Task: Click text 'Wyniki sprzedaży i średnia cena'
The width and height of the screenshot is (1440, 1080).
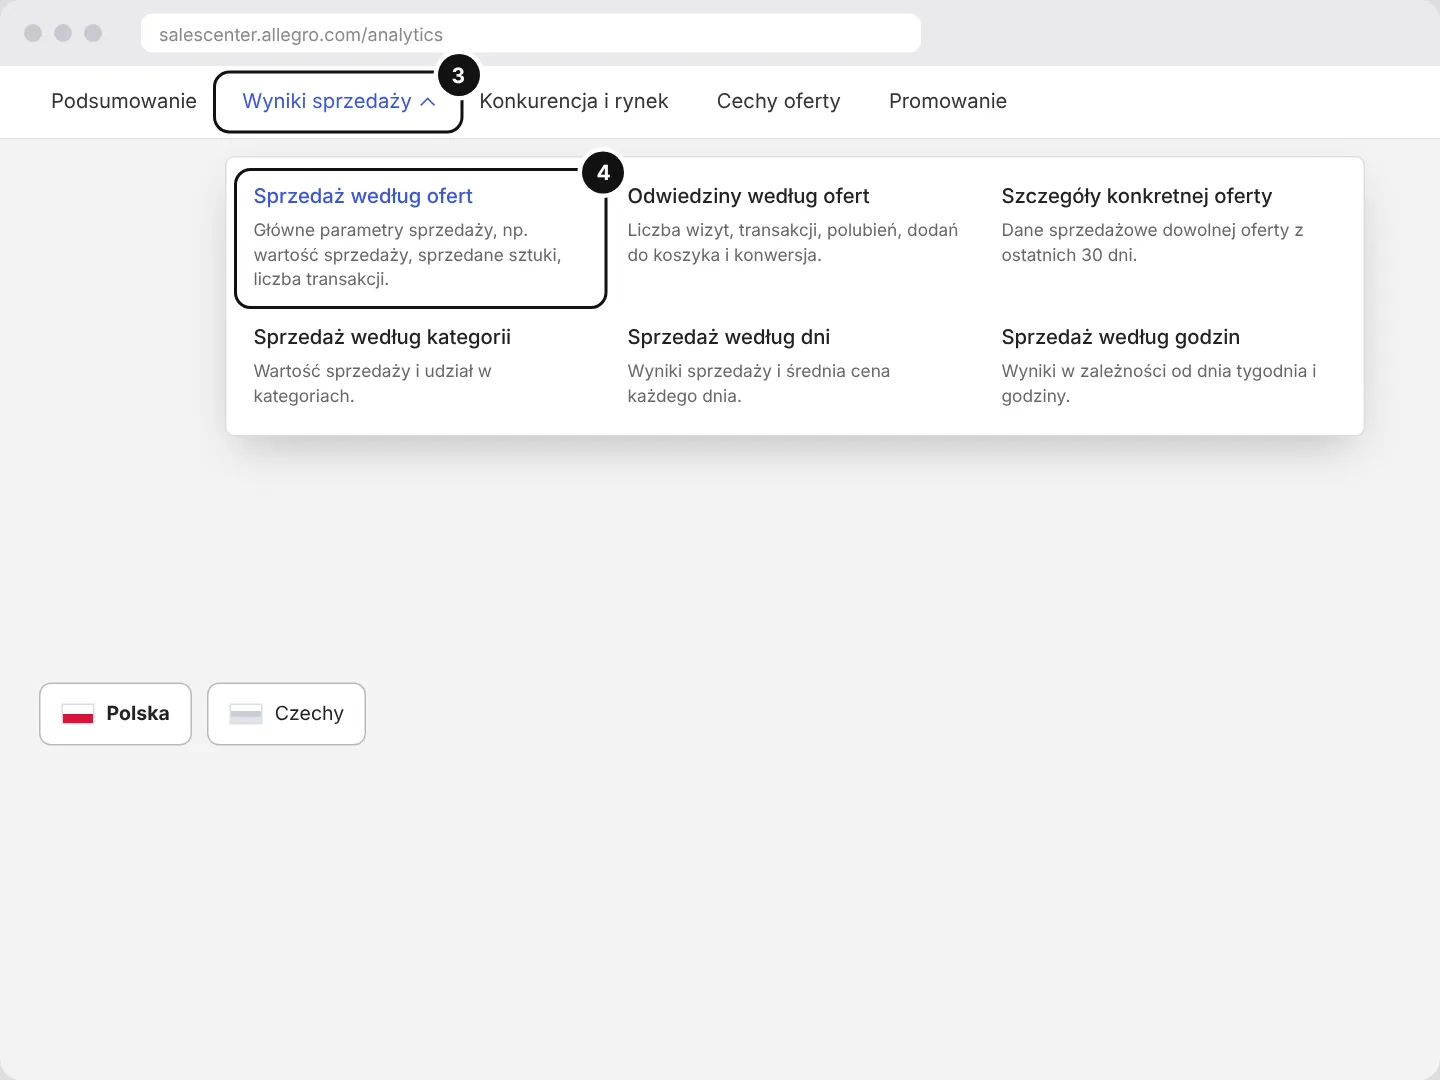Action: coord(759,371)
